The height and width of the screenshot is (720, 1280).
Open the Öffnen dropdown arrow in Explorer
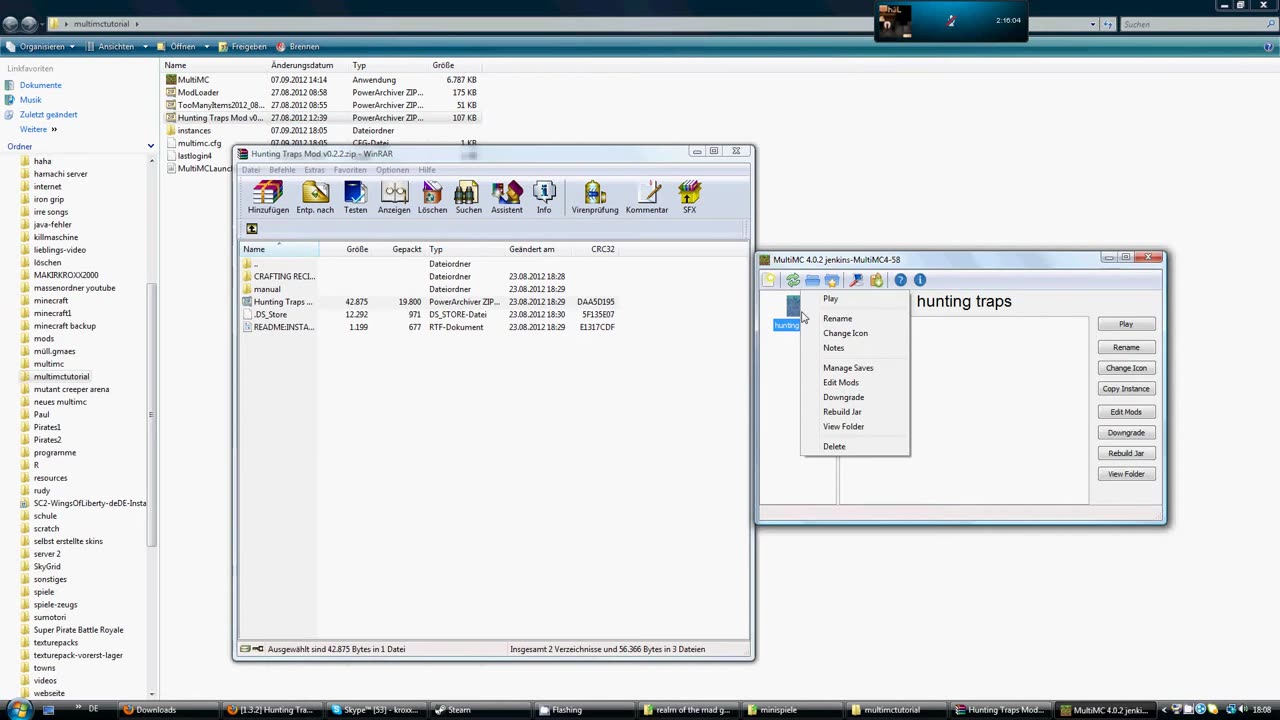207,46
